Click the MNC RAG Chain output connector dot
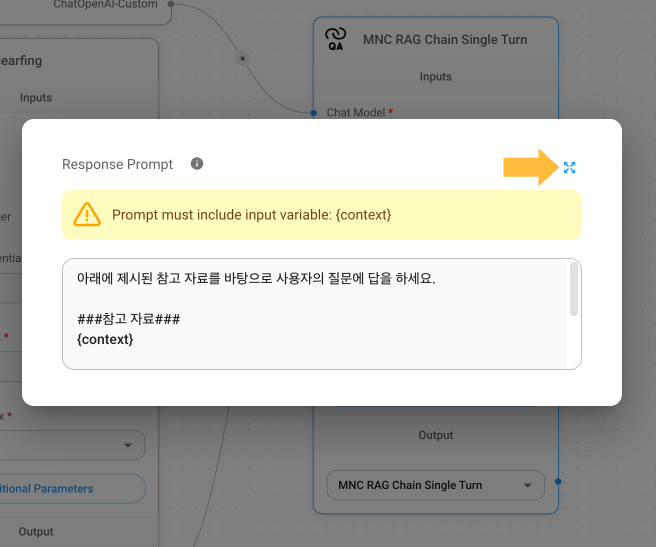 (x=558, y=482)
